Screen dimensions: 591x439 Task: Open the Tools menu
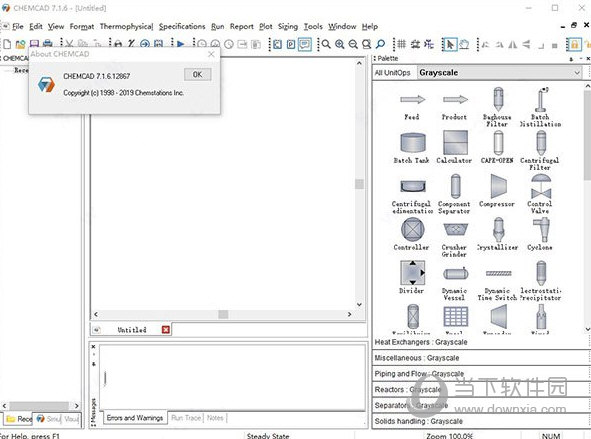pos(313,26)
